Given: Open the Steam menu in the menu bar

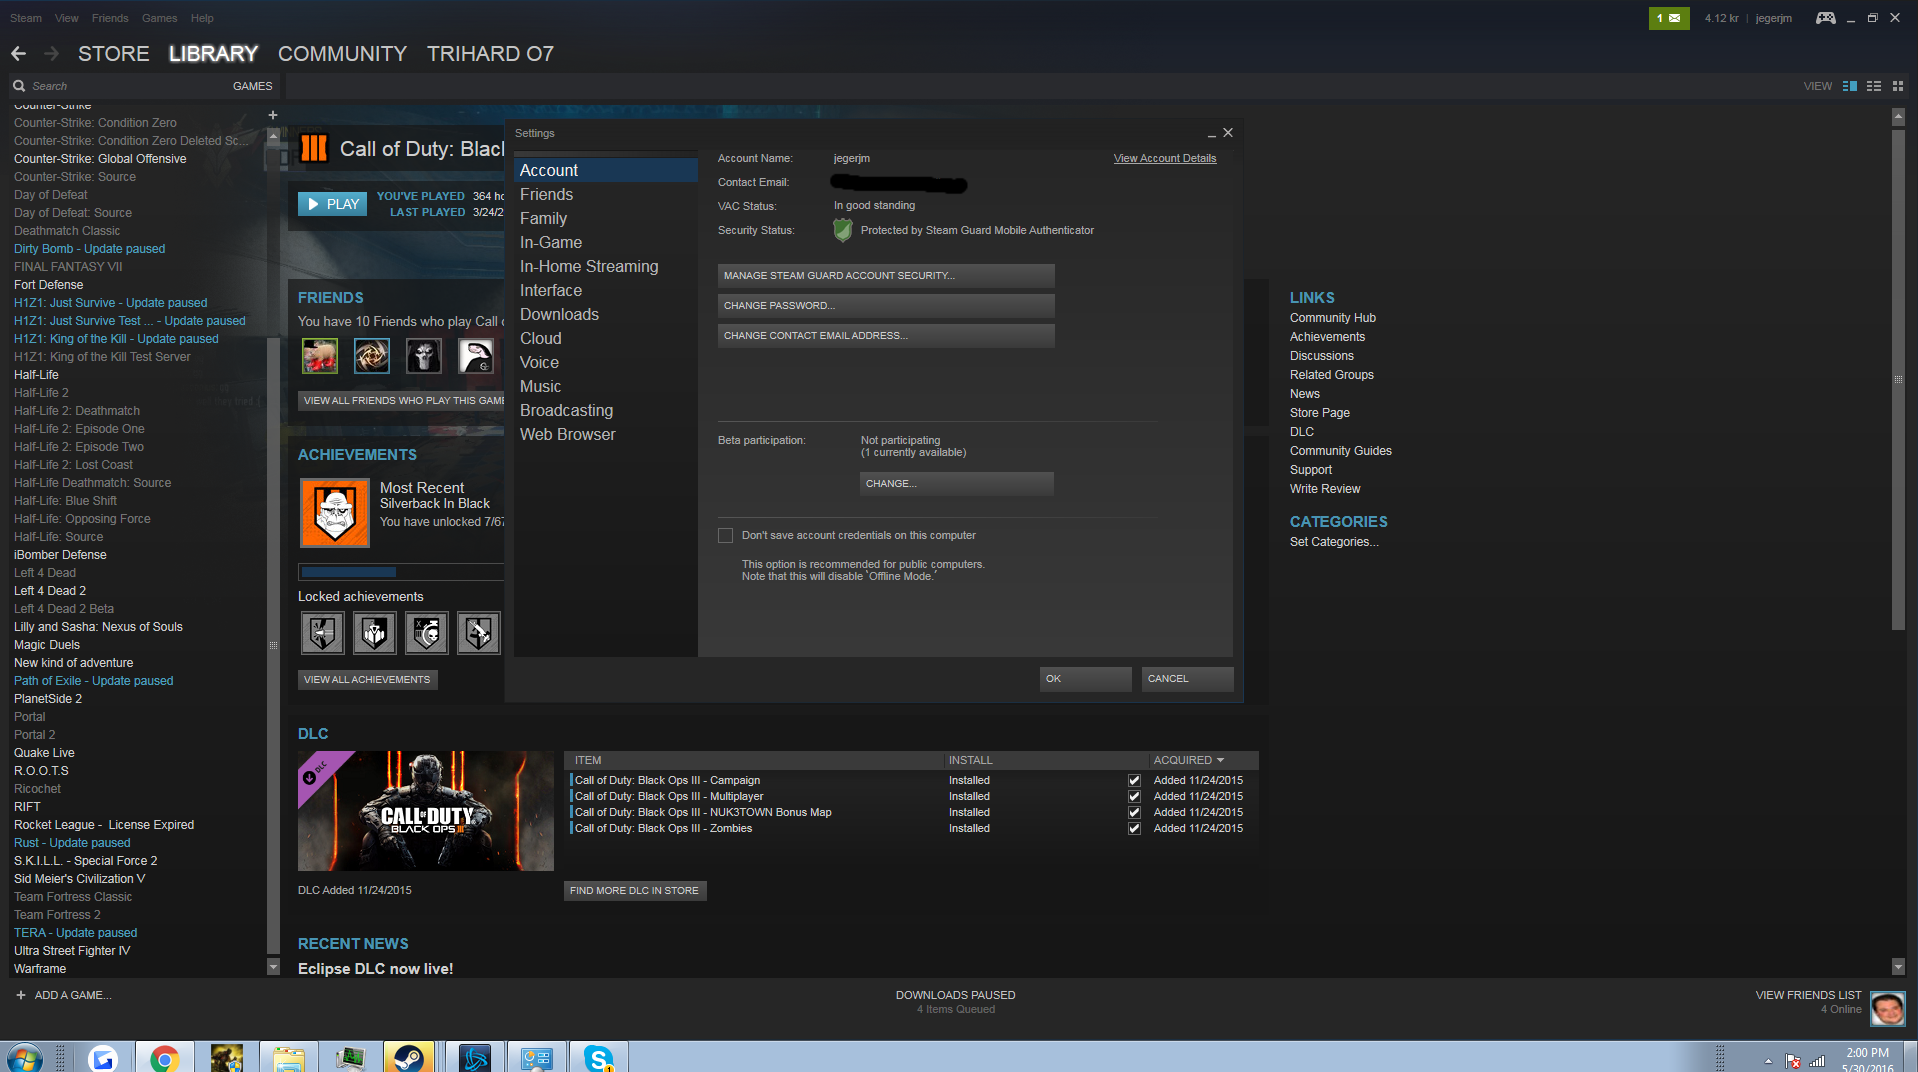Looking at the screenshot, I should (26, 18).
